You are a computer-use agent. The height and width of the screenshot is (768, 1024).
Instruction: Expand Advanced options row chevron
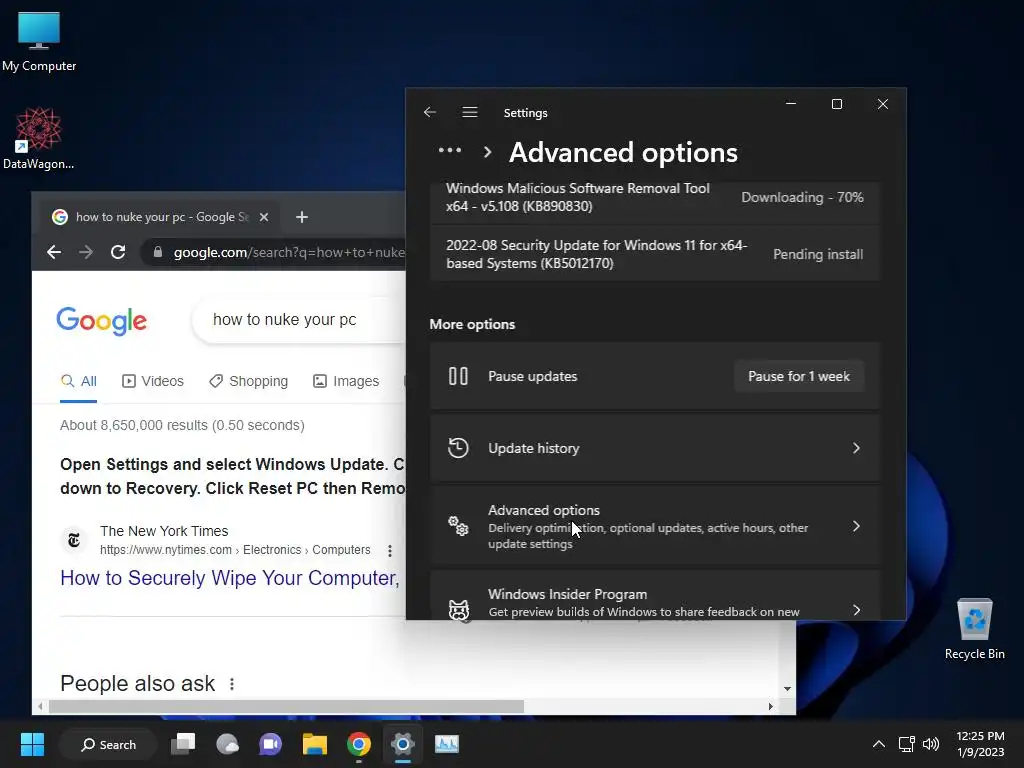[x=856, y=526]
